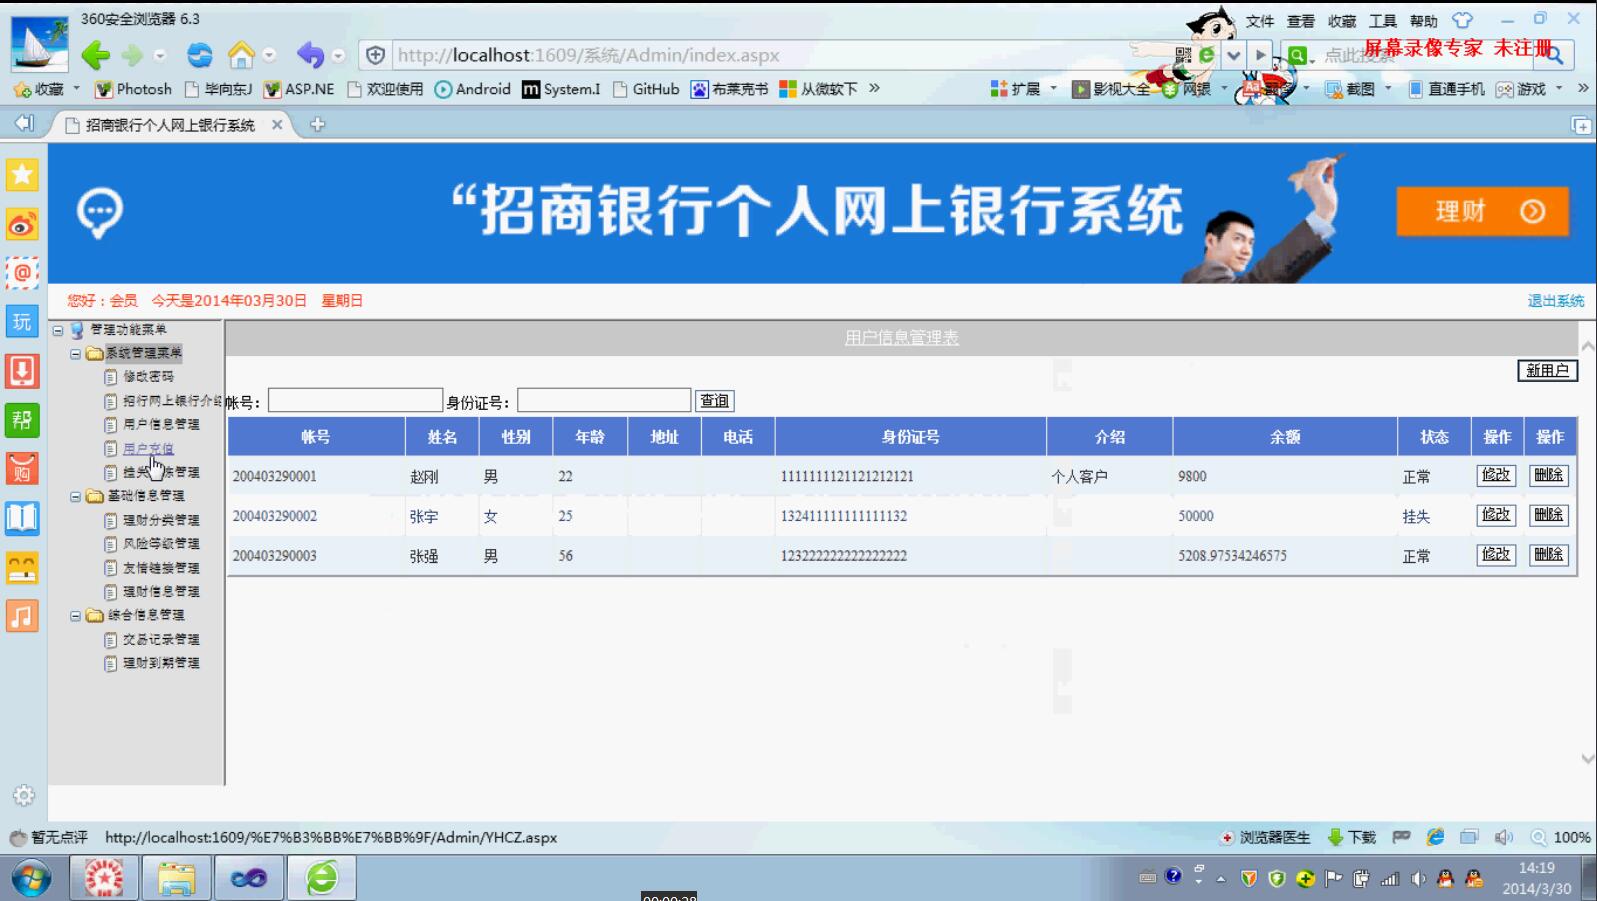Viewport: 1597px width, 901px height.
Task: Collapse the 基础信息管理 folder node
Action: 75,496
